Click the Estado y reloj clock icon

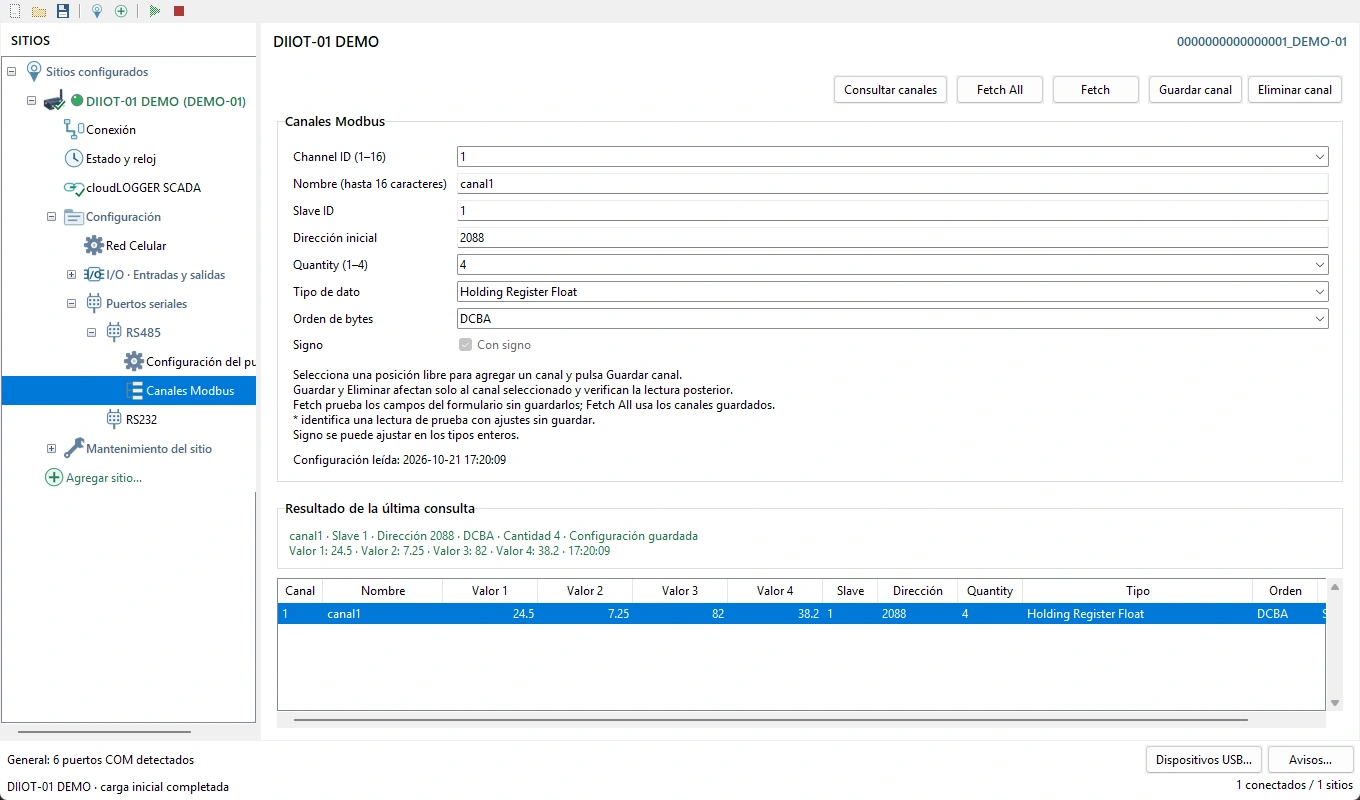(74, 158)
